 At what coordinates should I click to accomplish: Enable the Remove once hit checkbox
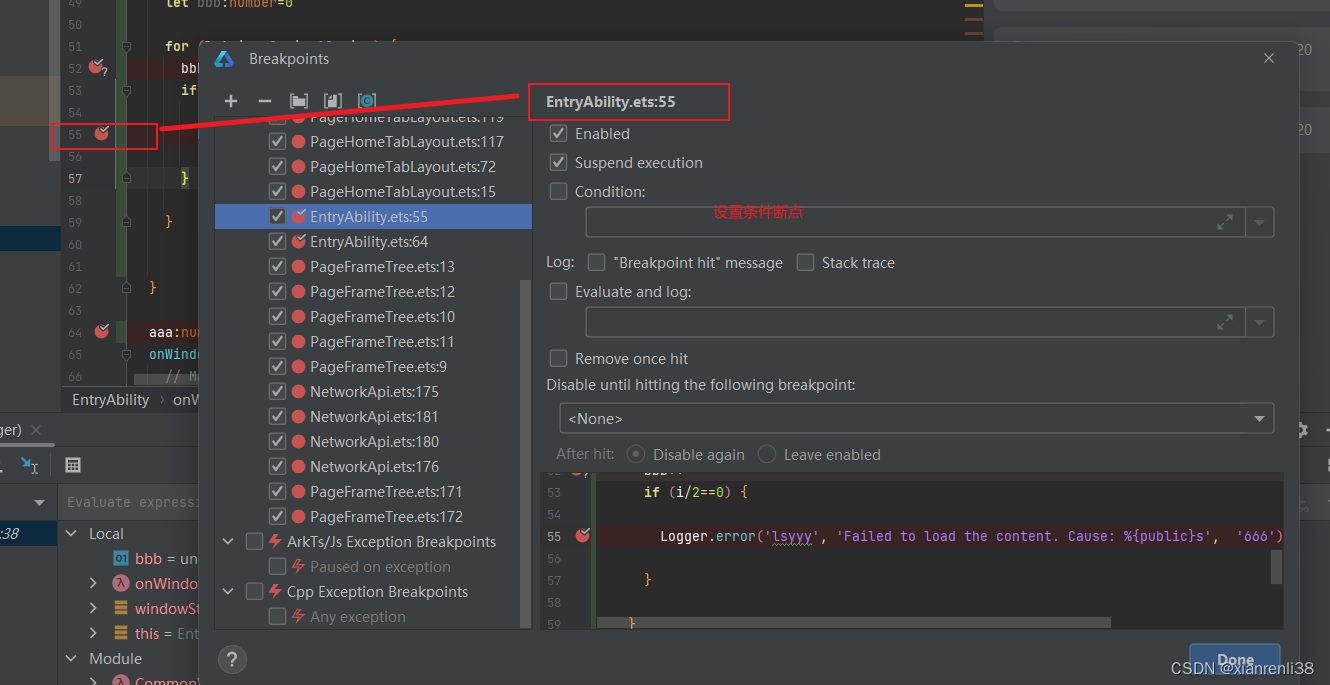559,358
